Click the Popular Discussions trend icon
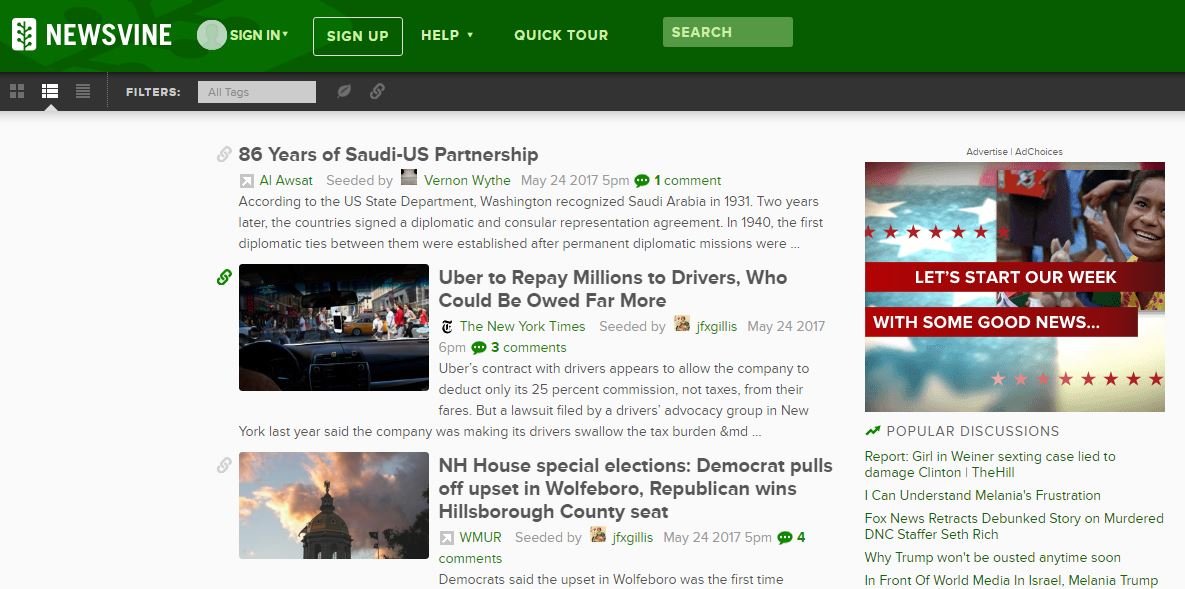This screenshot has width=1185, height=589. [x=873, y=431]
